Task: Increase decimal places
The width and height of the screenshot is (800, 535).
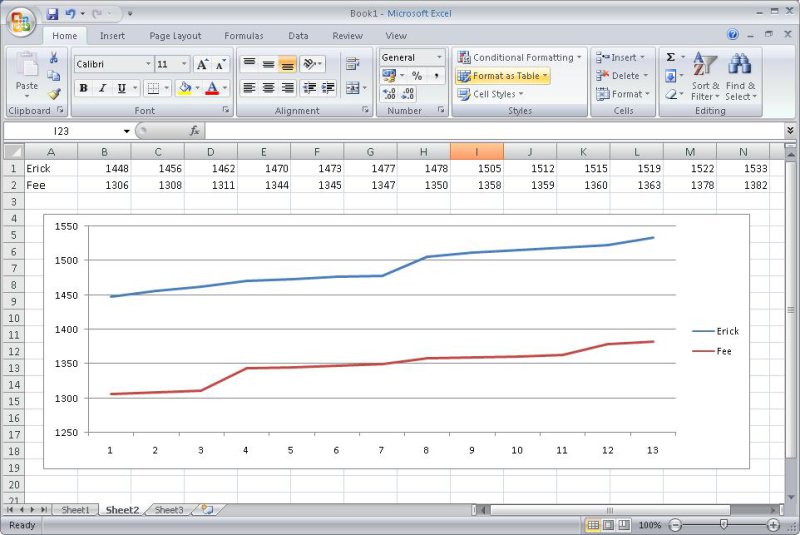Action: [x=389, y=94]
